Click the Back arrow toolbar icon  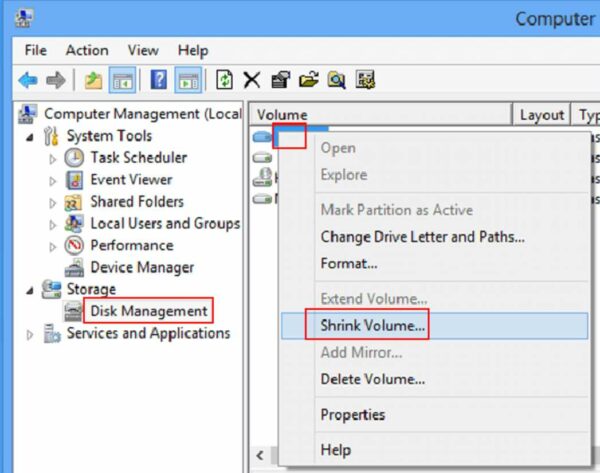(28, 80)
